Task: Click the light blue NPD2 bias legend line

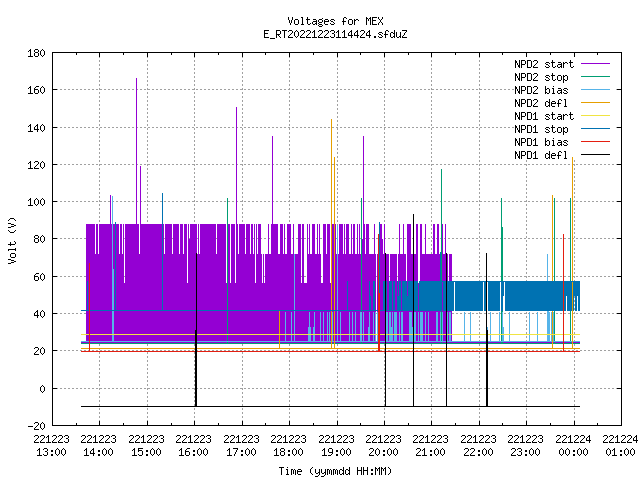Action: click(x=595, y=90)
